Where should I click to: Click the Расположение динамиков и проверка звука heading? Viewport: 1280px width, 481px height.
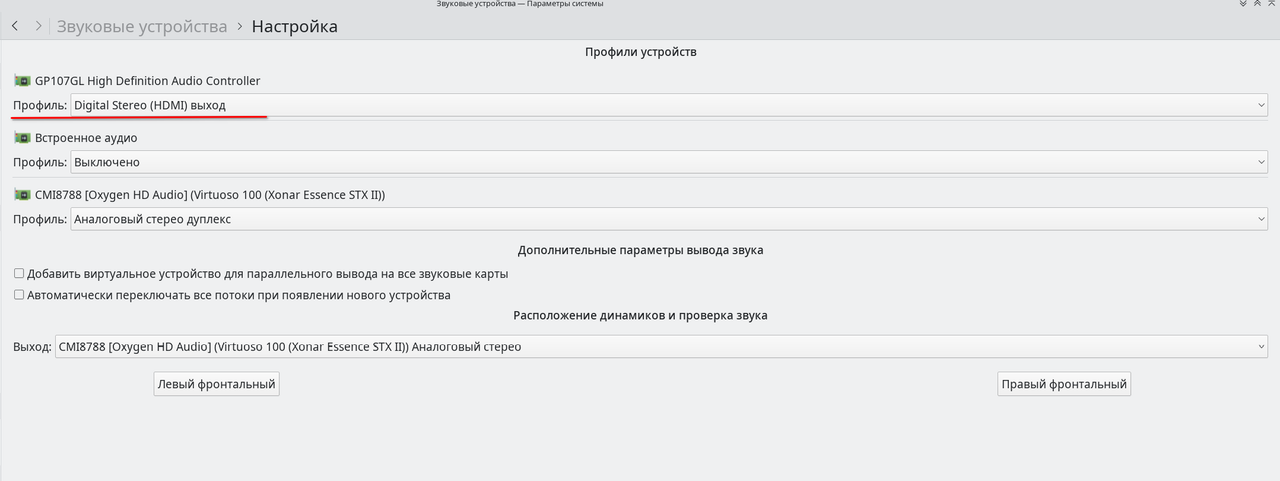coord(641,315)
